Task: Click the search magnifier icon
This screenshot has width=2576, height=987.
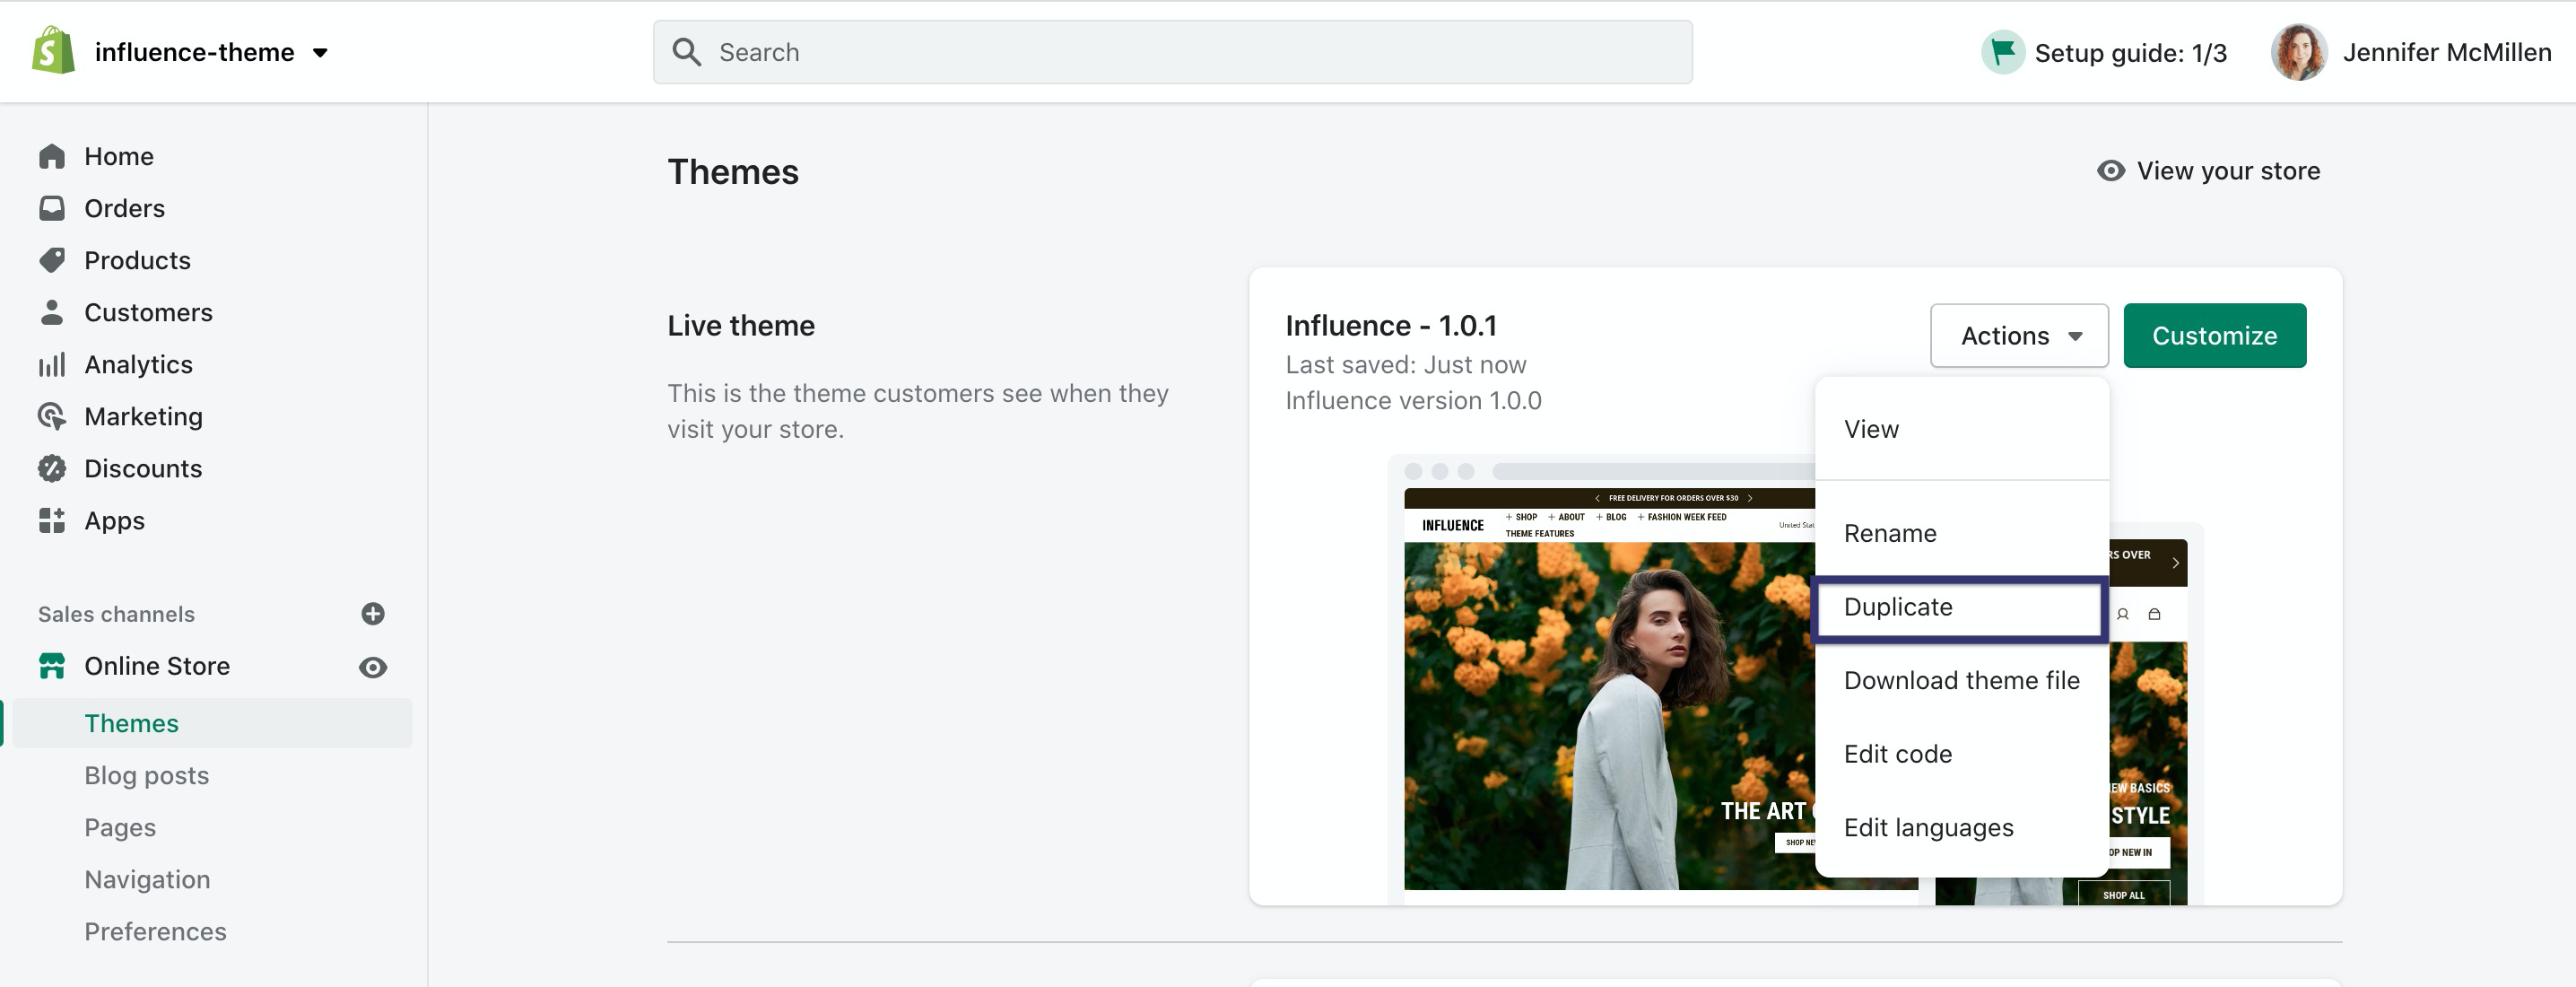Action: (x=686, y=52)
